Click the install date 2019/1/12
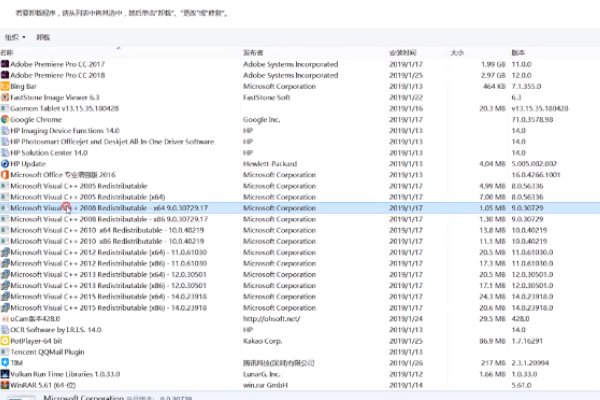Viewport: 600px width, 400px height. tap(406, 374)
